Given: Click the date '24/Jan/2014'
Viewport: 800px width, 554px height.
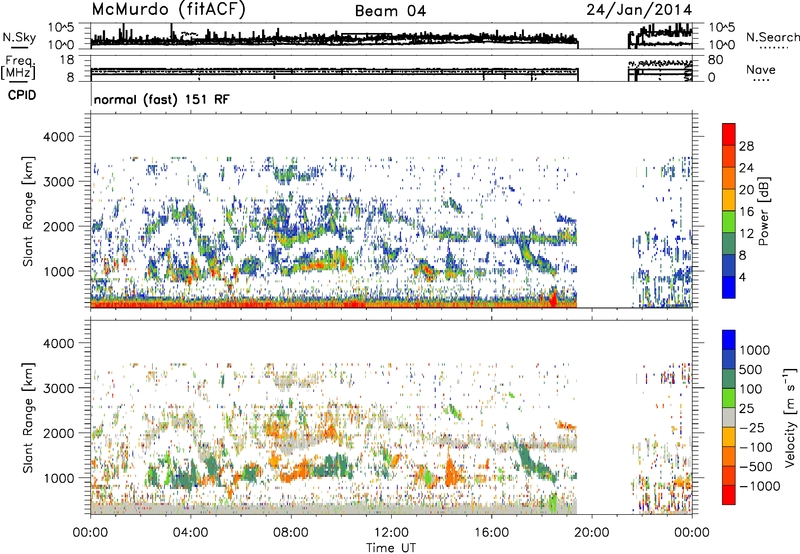Looking at the screenshot, I should [639, 10].
